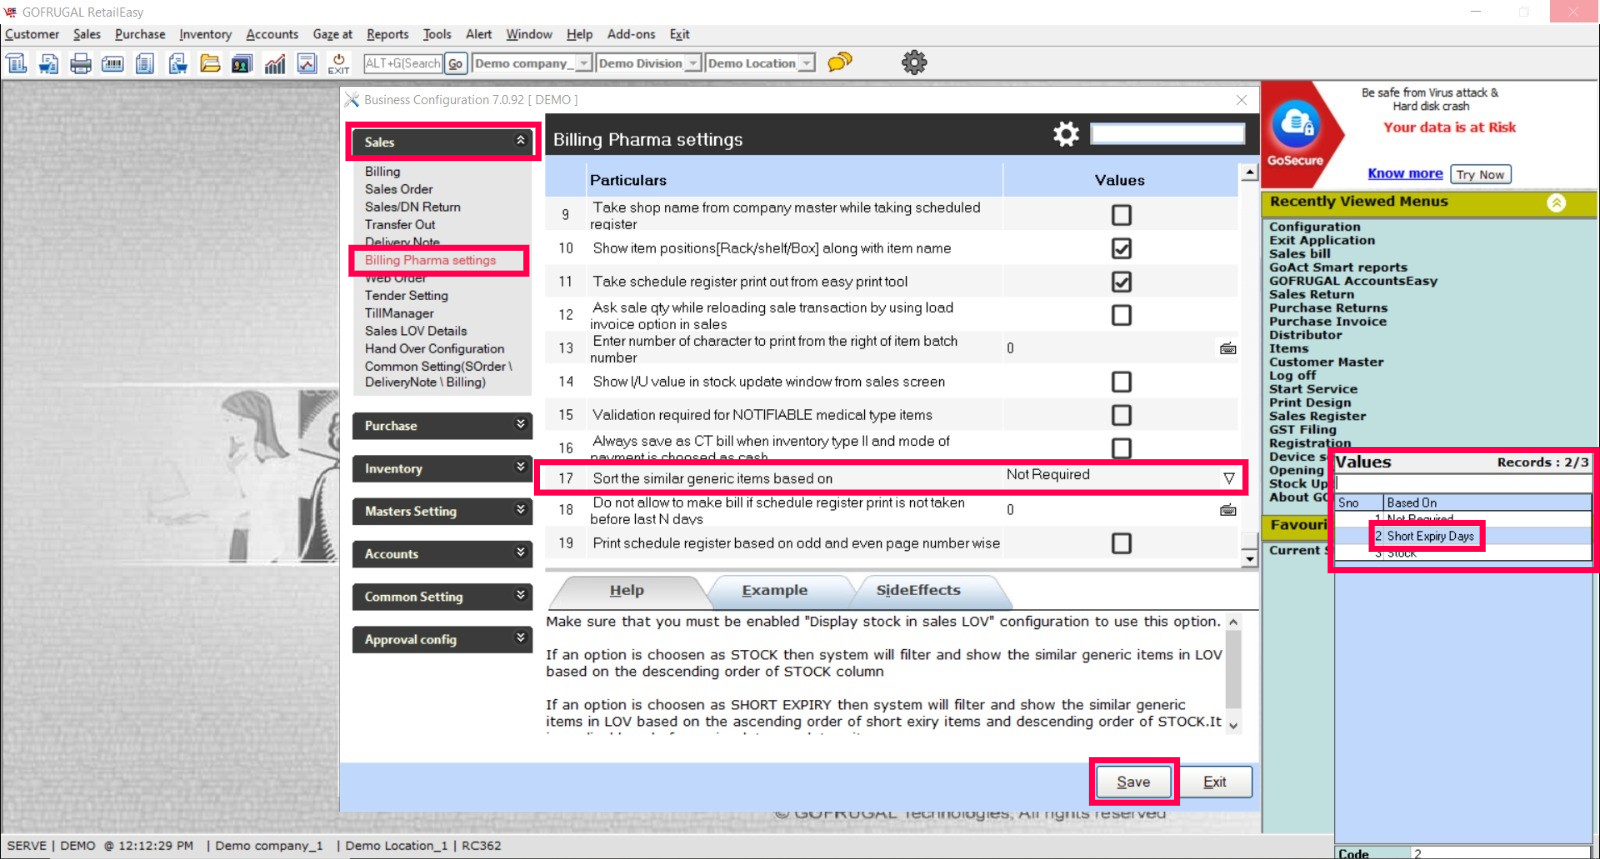Open the chat bubbles icon
1600x859 pixels.
click(x=840, y=62)
